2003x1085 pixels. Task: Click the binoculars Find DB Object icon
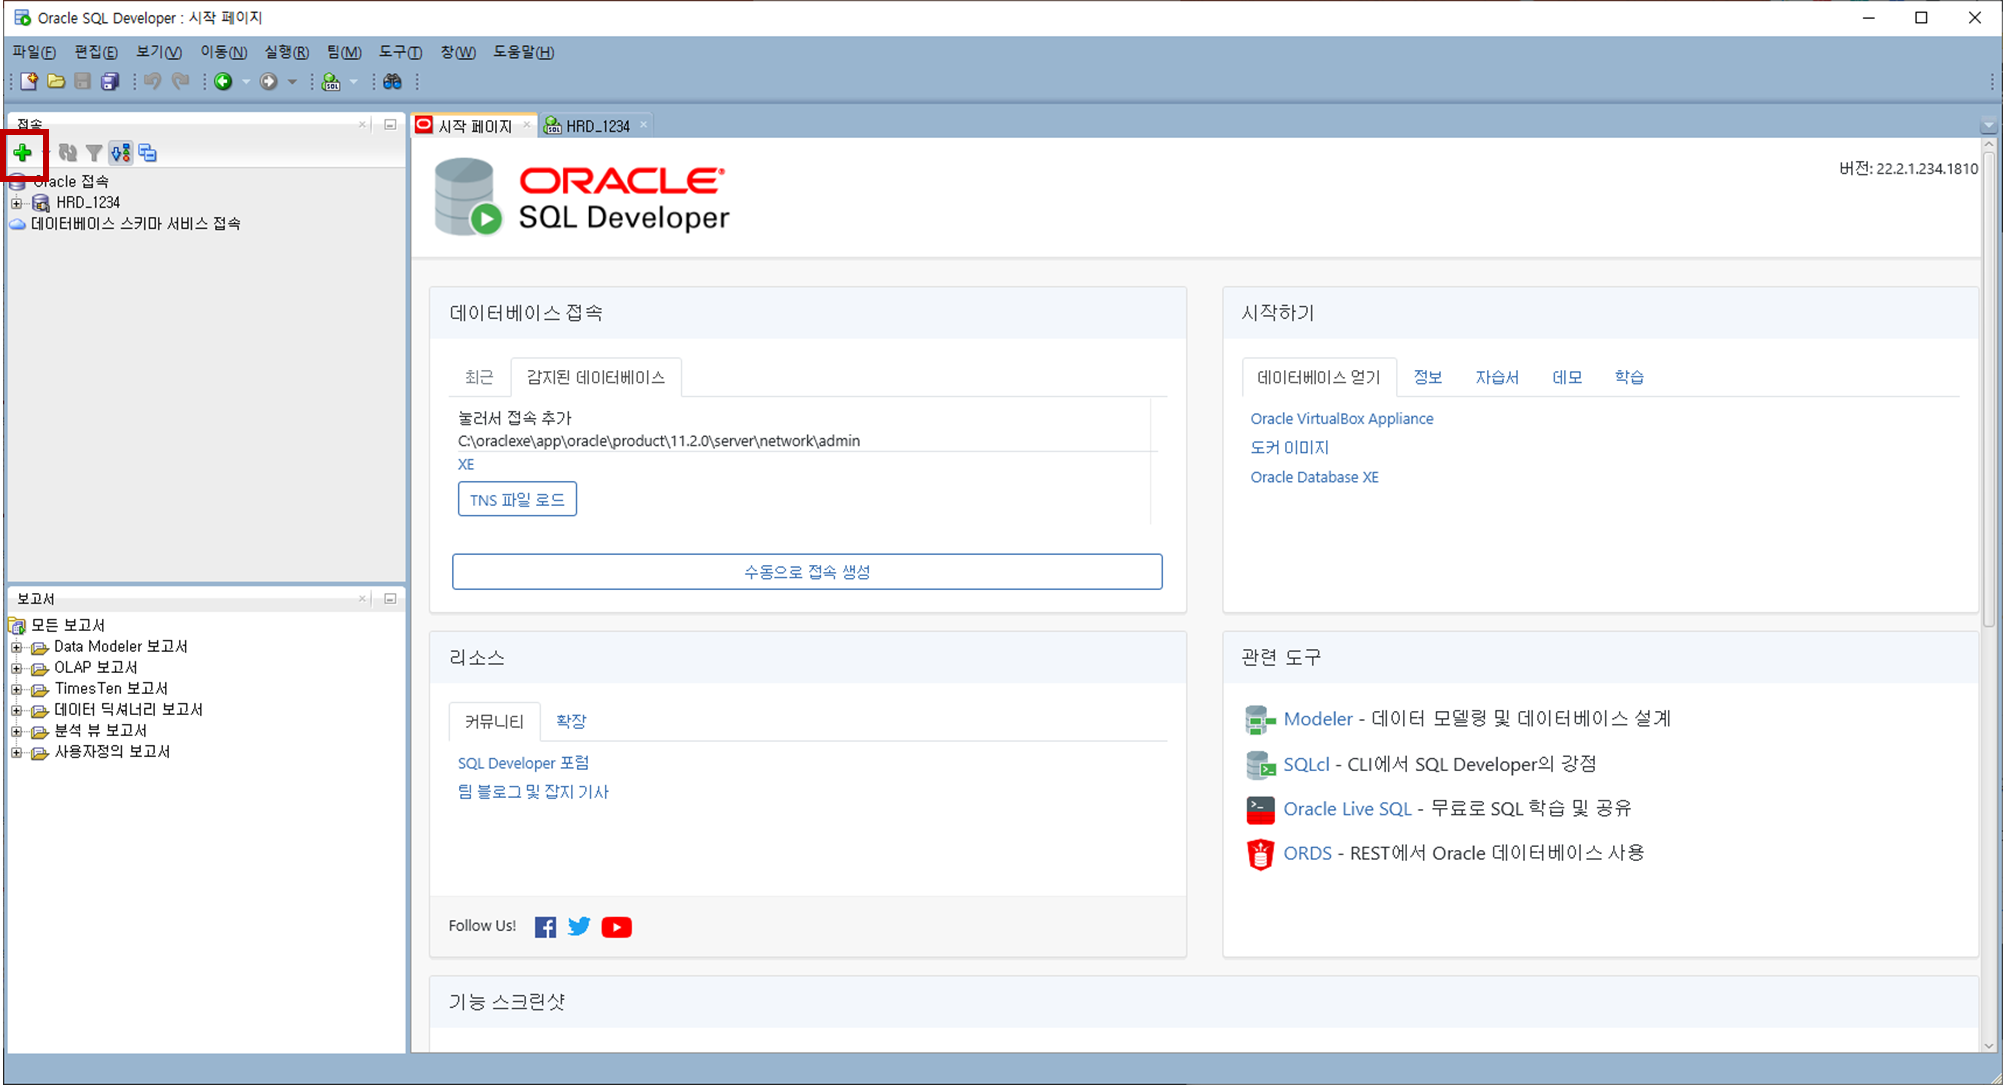[x=393, y=82]
